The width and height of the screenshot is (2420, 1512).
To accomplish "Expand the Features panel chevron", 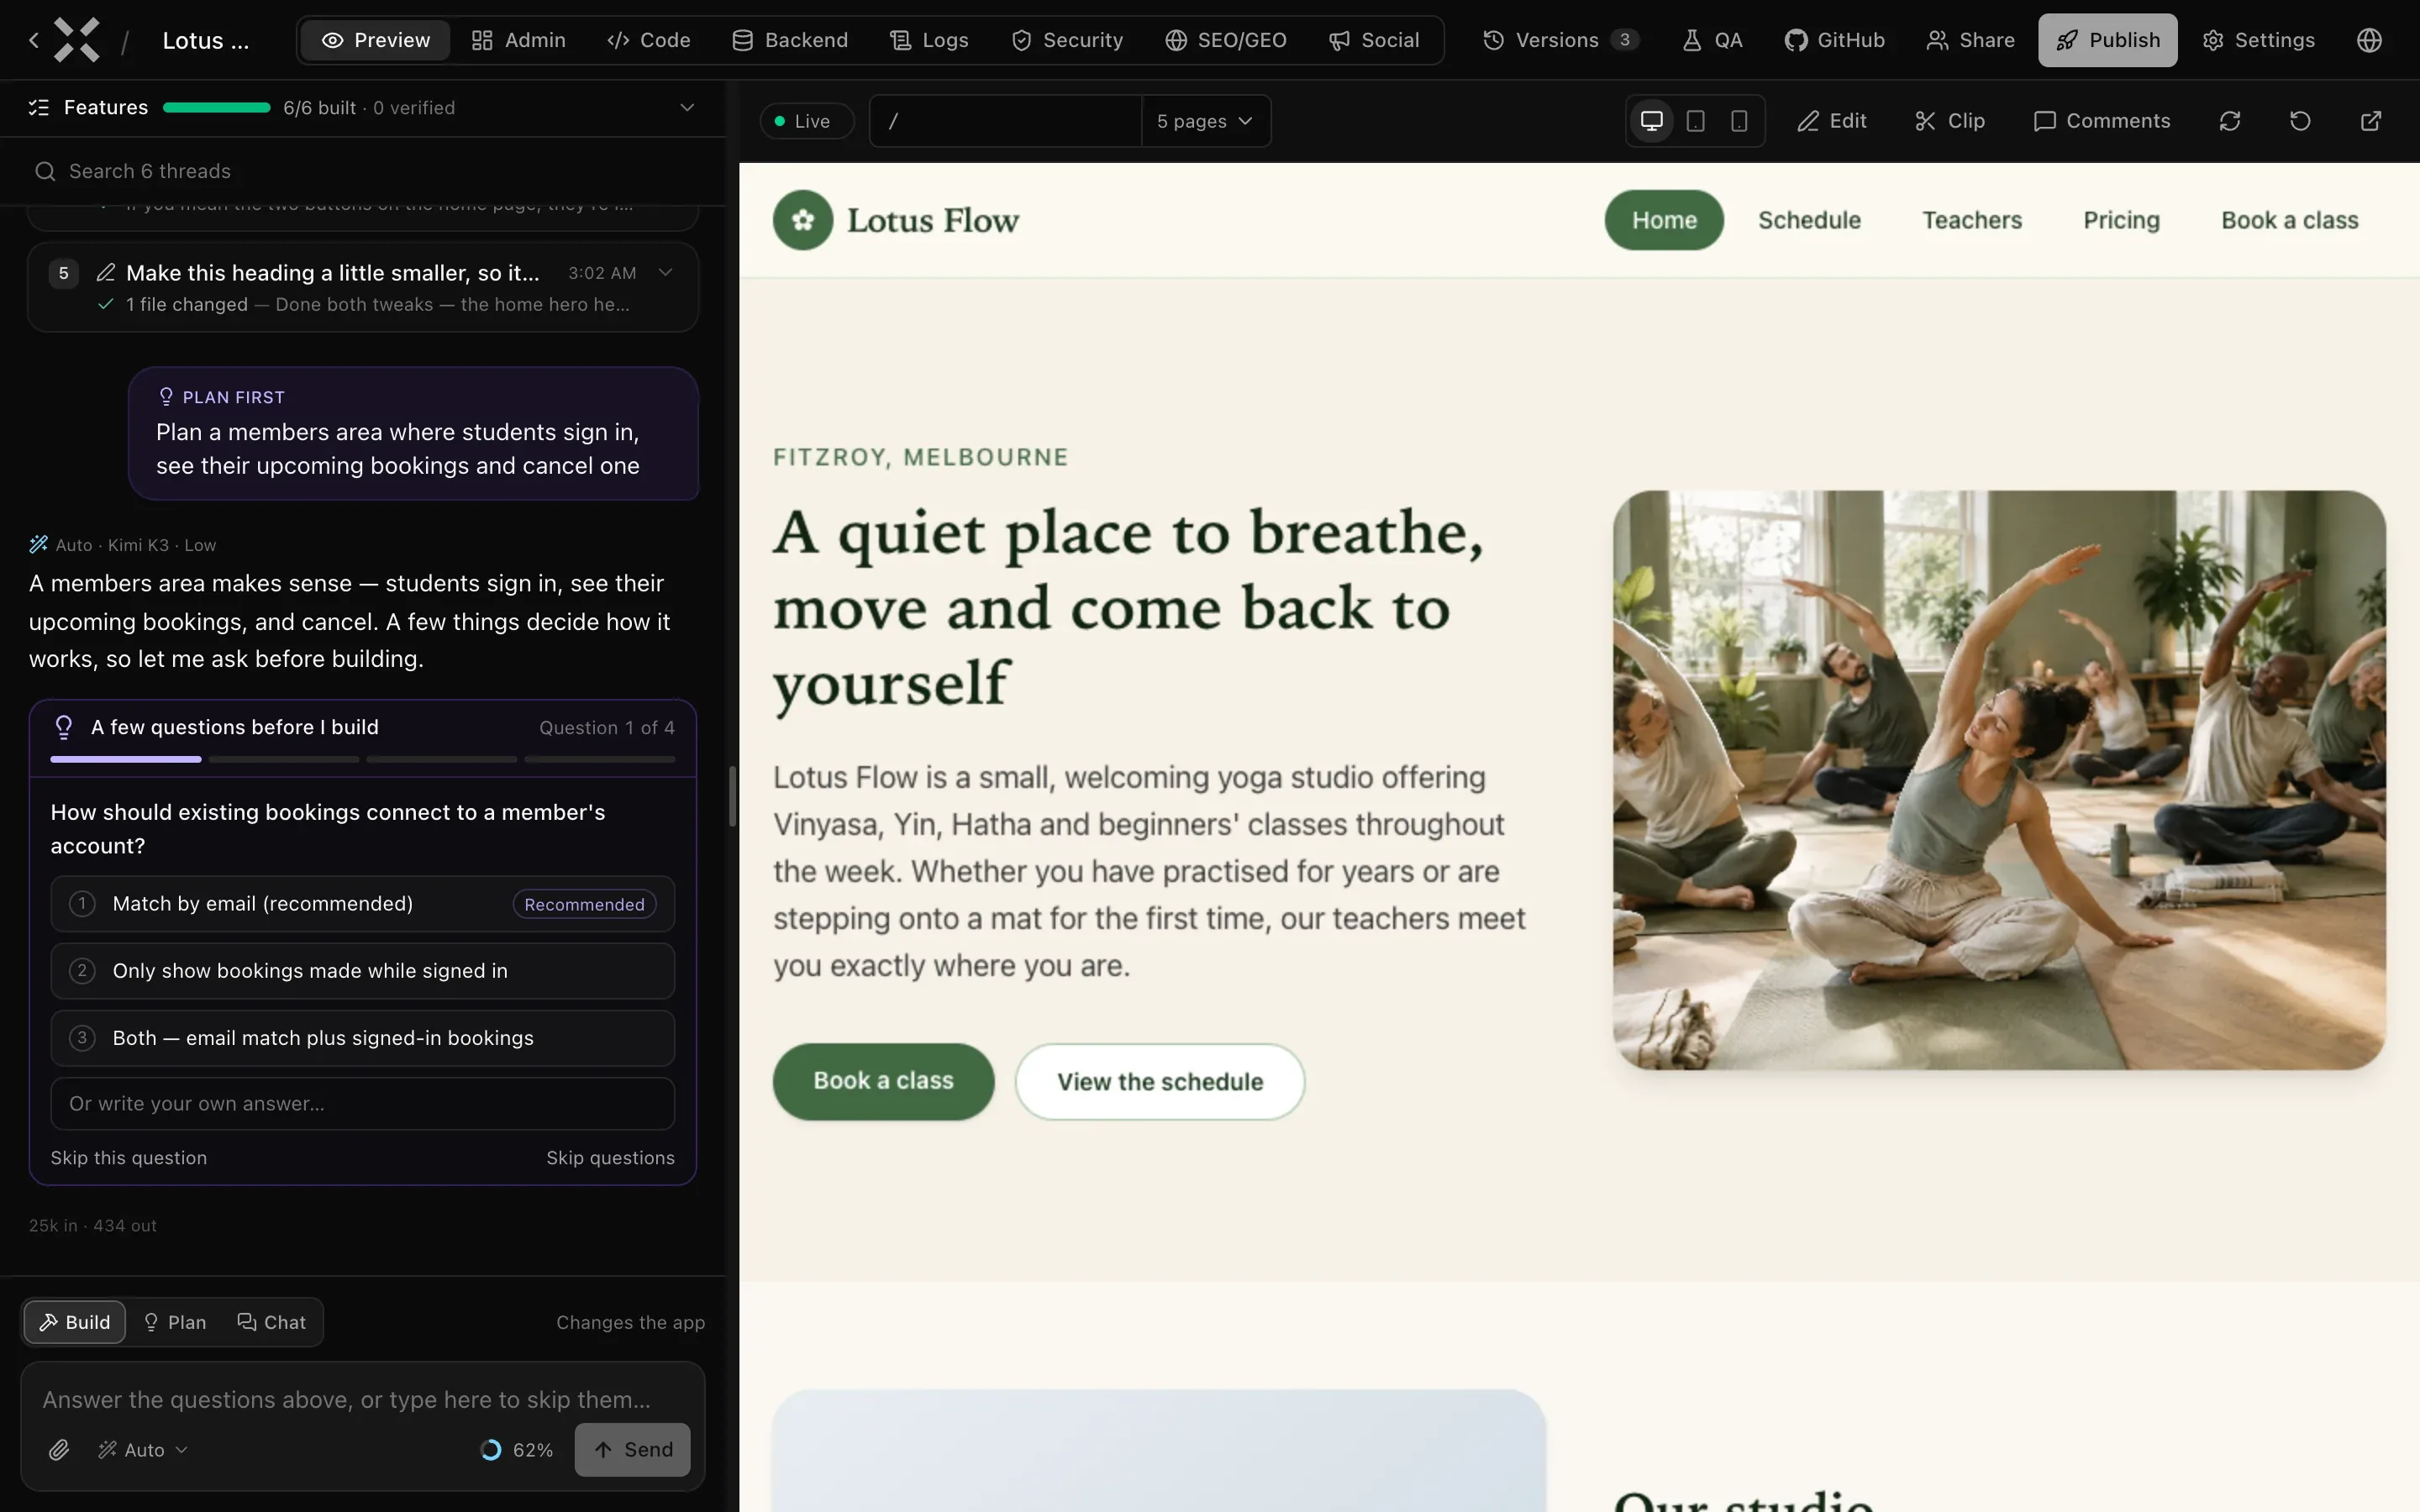I will coord(687,107).
